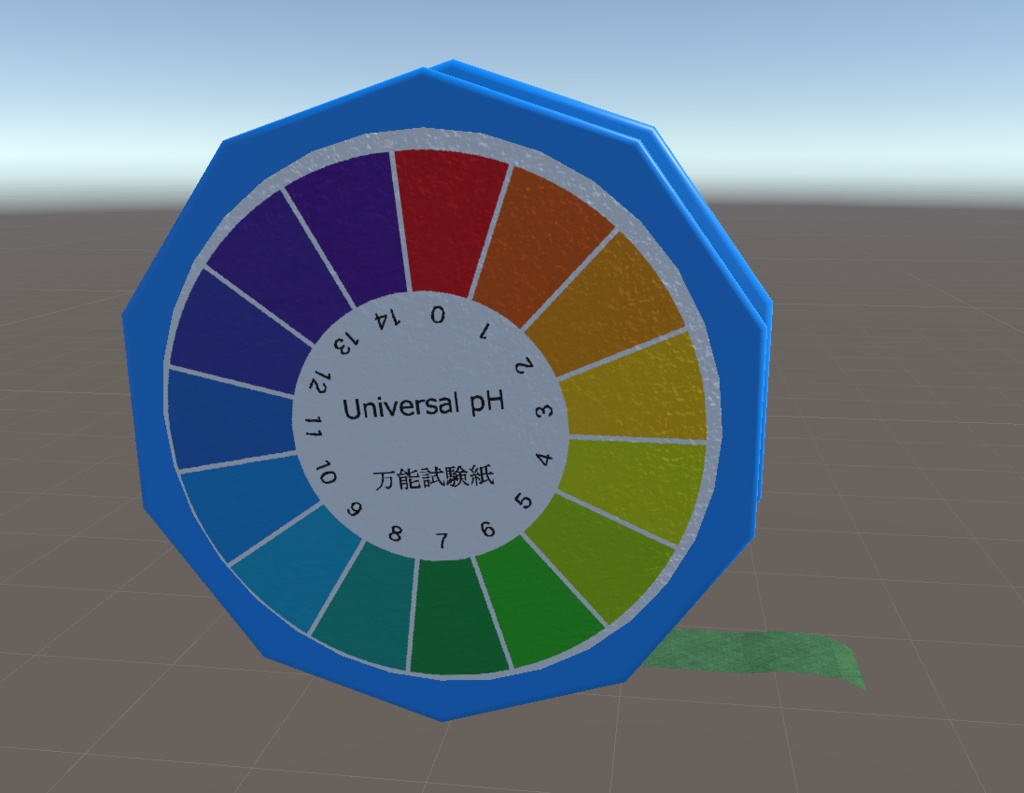Click the number '6' on the dial
Image resolution: width=1024 pixels, height=793 pixels.
point(487,529)
